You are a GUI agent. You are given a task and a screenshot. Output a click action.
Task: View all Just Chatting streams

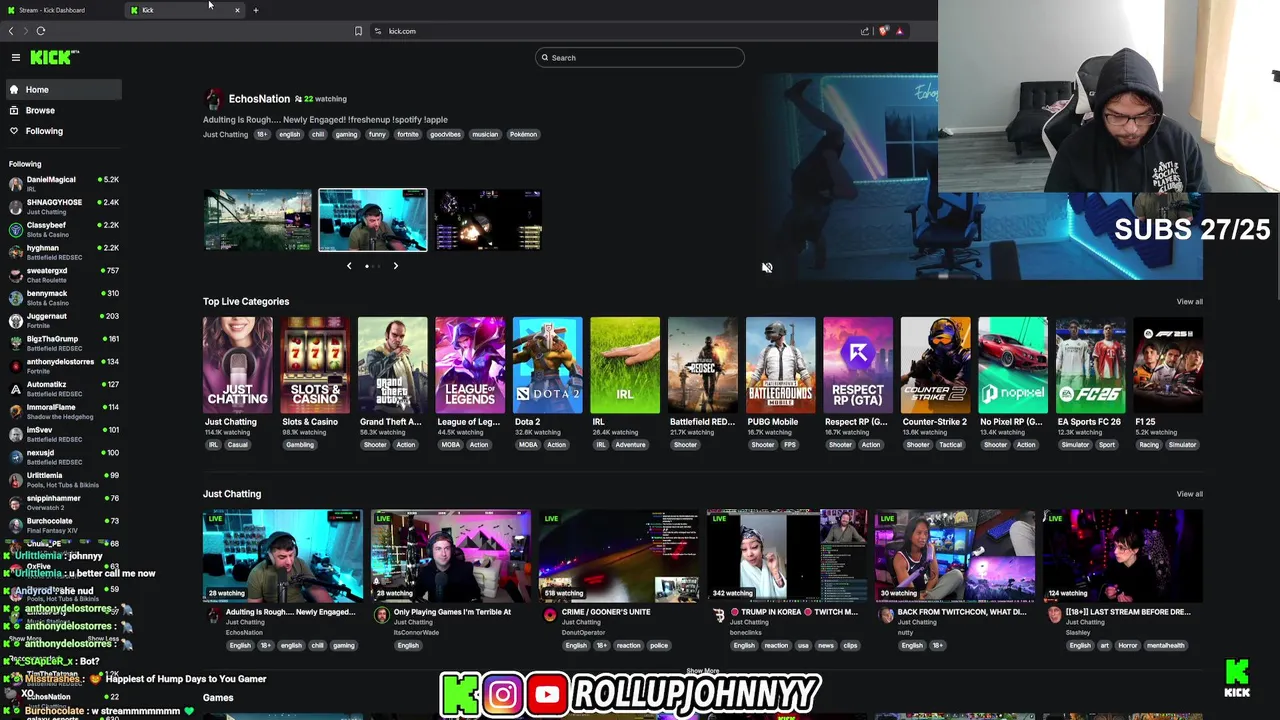[1189, 494]
